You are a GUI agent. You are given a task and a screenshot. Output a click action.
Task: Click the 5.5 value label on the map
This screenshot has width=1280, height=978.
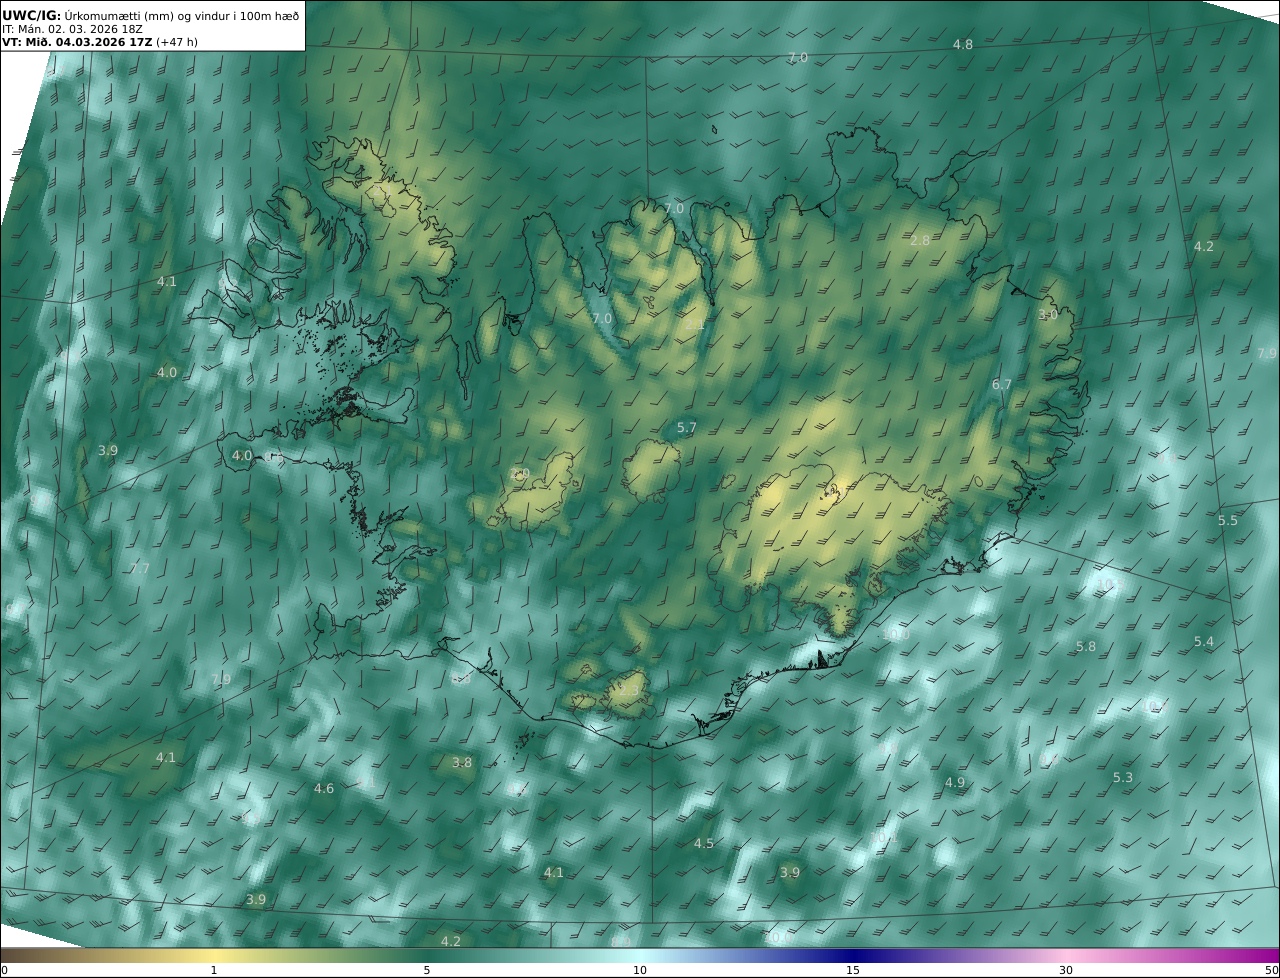tap(1228, 521)
